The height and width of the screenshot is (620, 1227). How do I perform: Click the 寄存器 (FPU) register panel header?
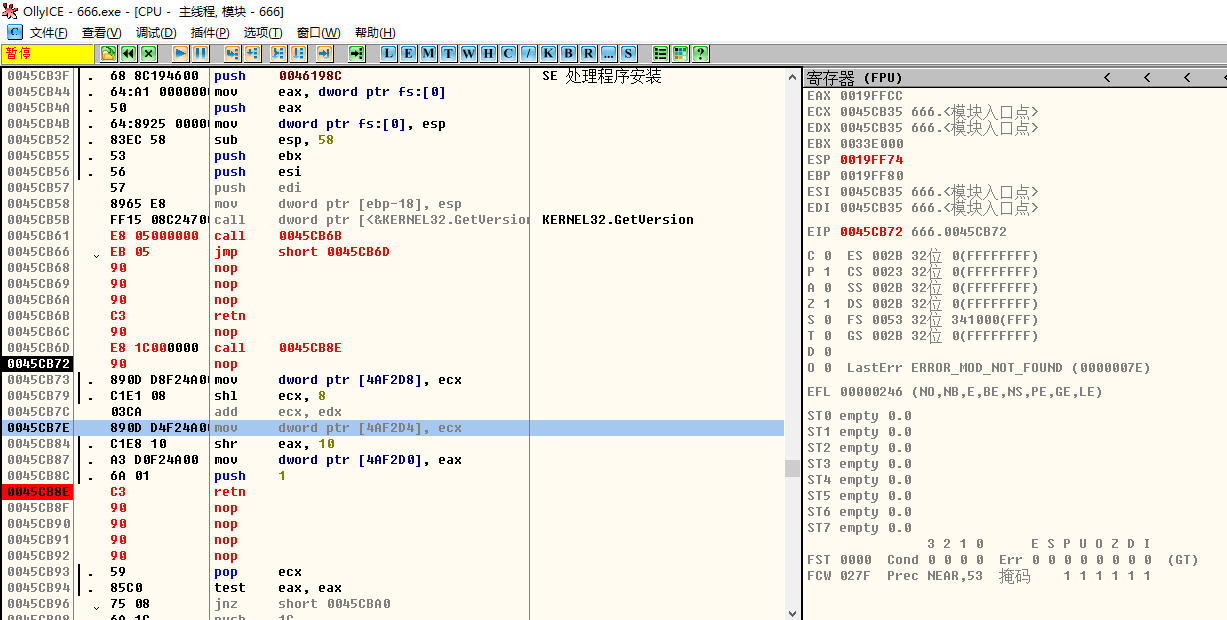(x=855, y=77)
